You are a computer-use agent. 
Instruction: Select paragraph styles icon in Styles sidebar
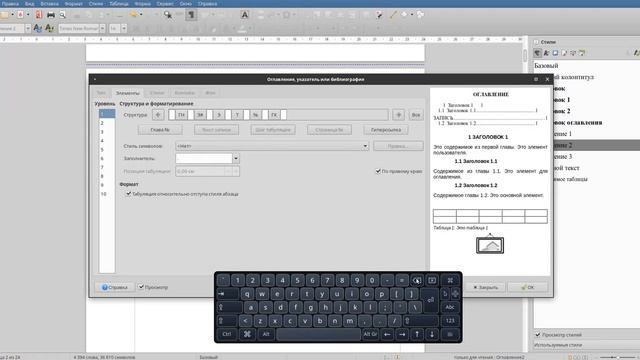(537, 53)
